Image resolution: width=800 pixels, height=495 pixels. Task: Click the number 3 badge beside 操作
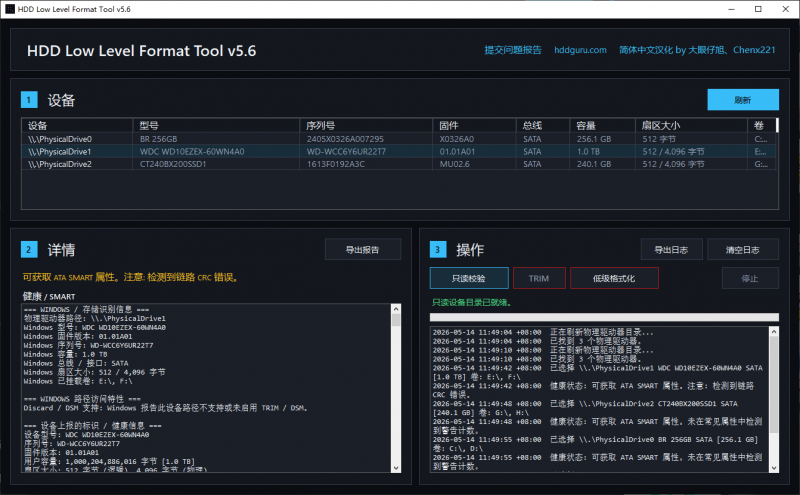pos(438,250)
